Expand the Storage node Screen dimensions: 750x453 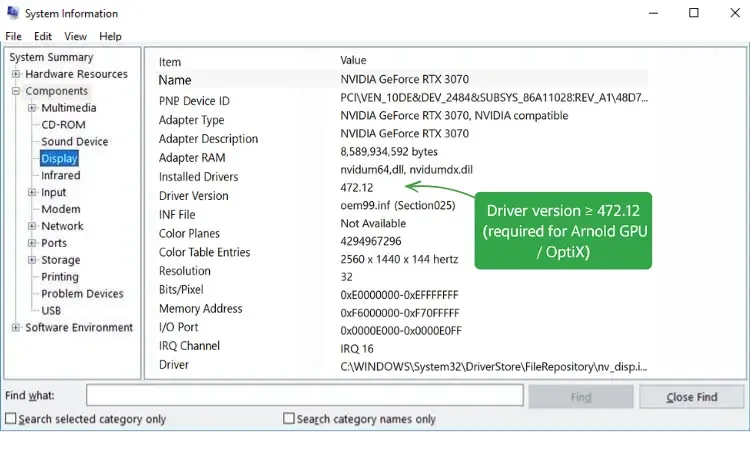[32, 260]
